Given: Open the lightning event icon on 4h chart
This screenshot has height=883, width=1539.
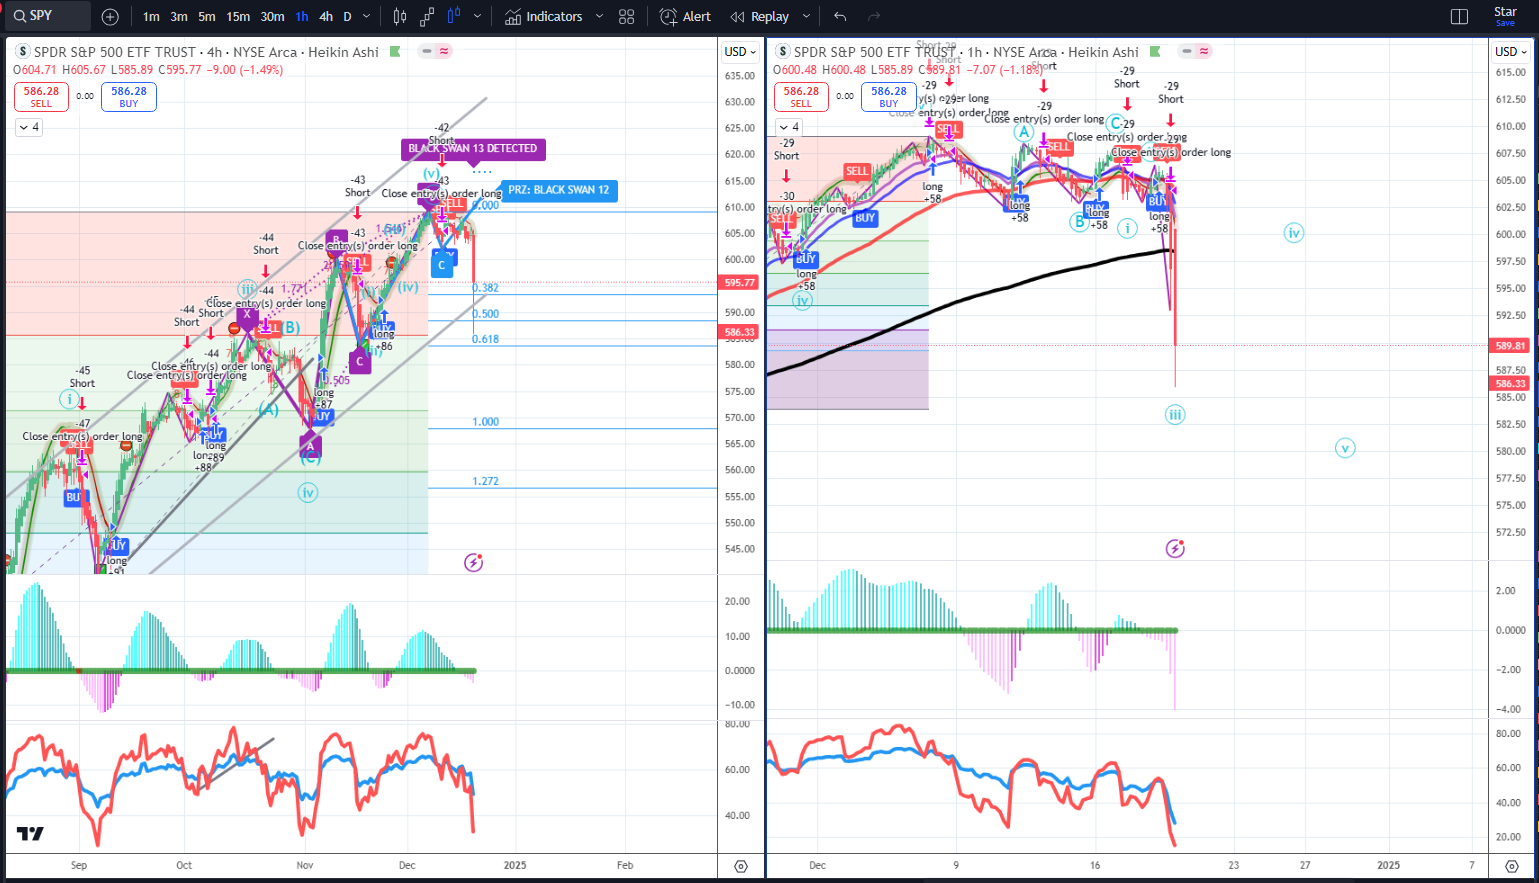Looking at the screenshot, I should pos(474,563).
